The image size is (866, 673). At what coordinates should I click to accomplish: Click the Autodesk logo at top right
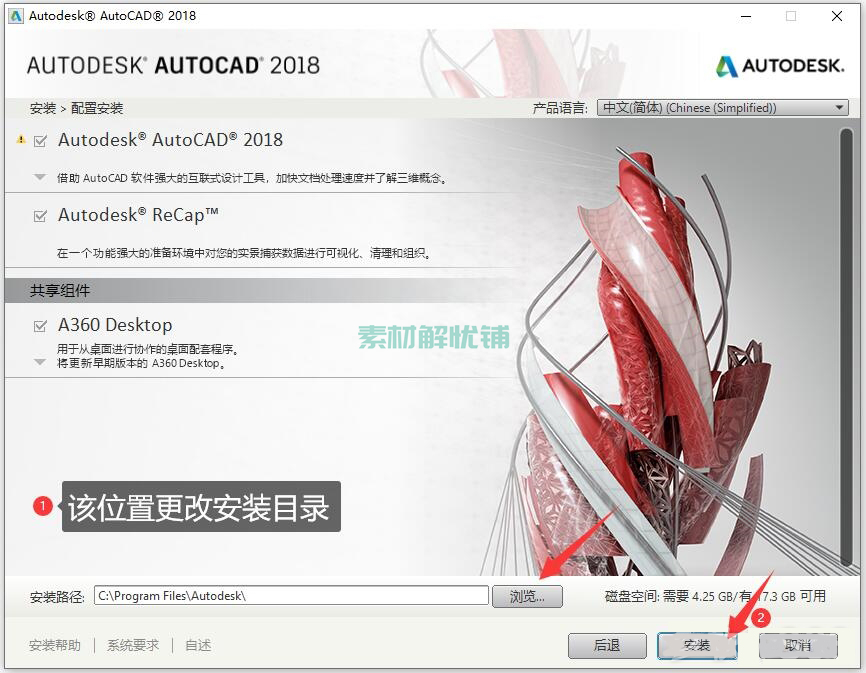coord(780,66)
